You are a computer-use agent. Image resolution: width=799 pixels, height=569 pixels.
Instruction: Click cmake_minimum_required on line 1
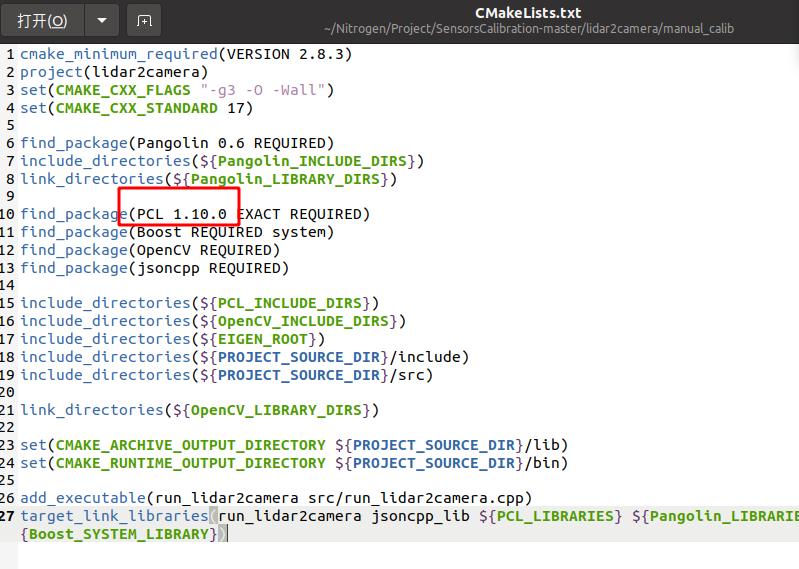point(119,54)
